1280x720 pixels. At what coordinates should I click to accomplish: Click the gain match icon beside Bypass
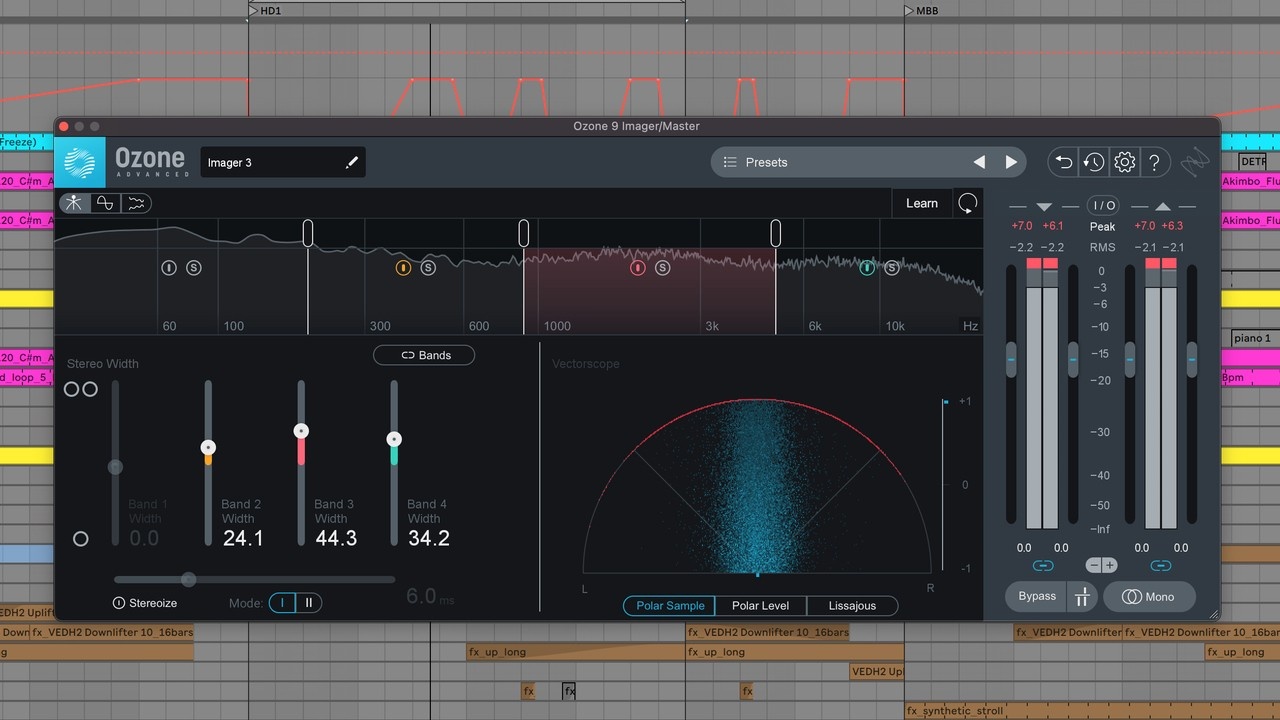click(1082, 597)
